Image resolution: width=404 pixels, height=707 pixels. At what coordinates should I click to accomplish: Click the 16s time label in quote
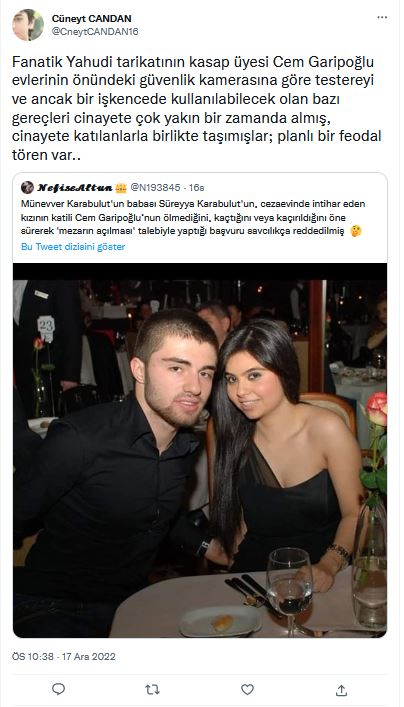tap(196, 187)
